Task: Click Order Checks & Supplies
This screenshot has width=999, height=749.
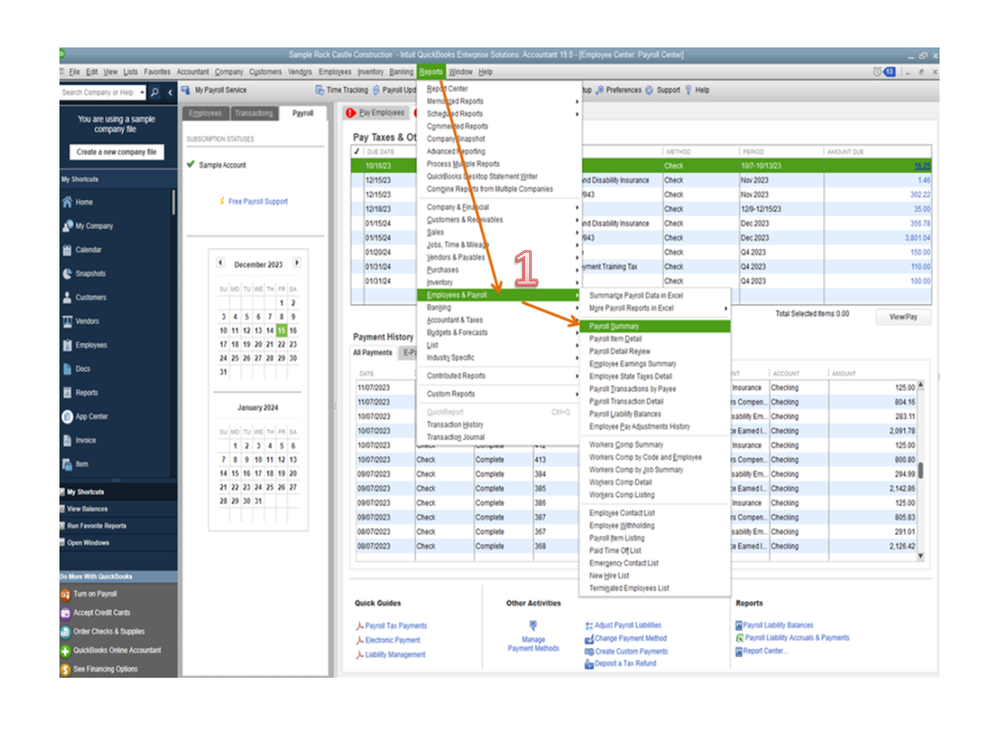Action: 103,632
